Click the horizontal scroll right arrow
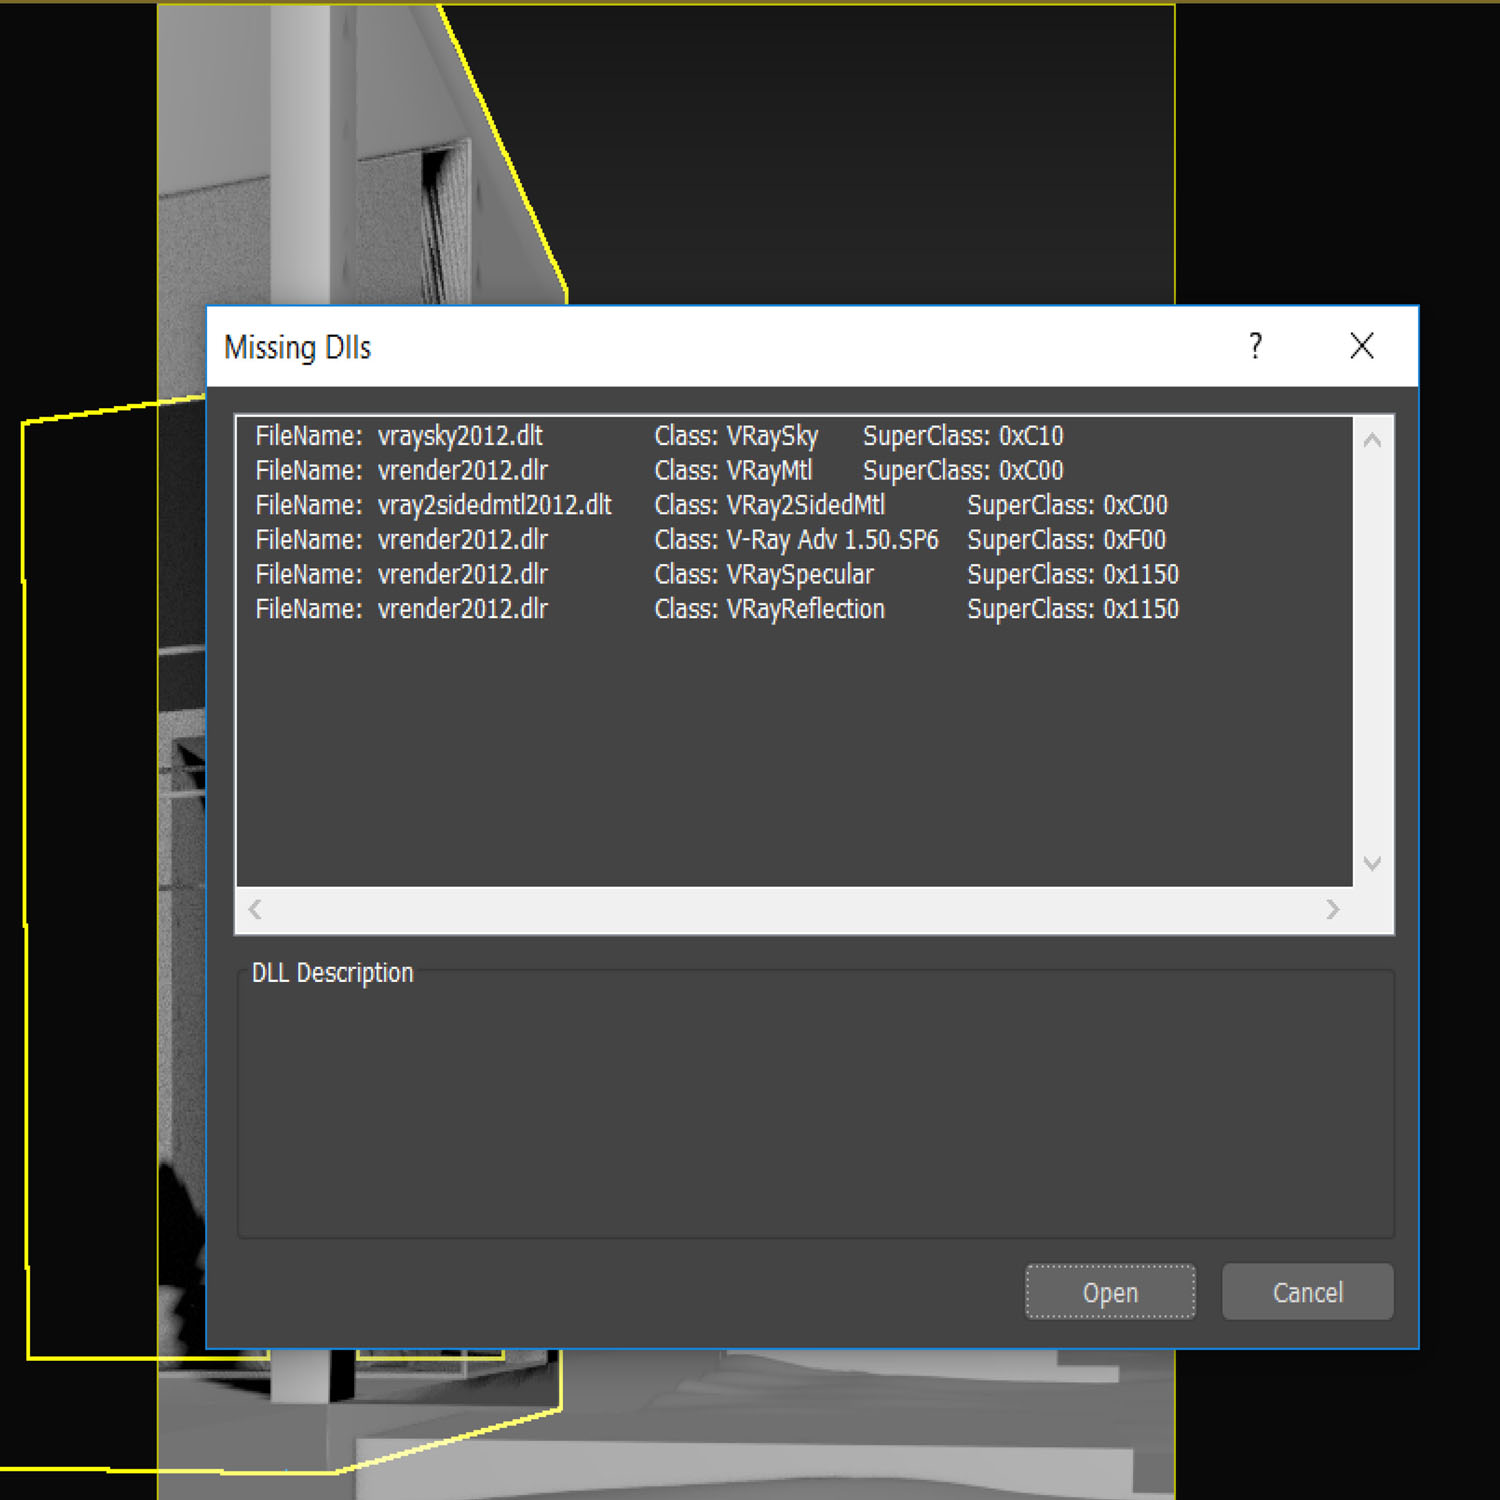 coord(1332,909)
